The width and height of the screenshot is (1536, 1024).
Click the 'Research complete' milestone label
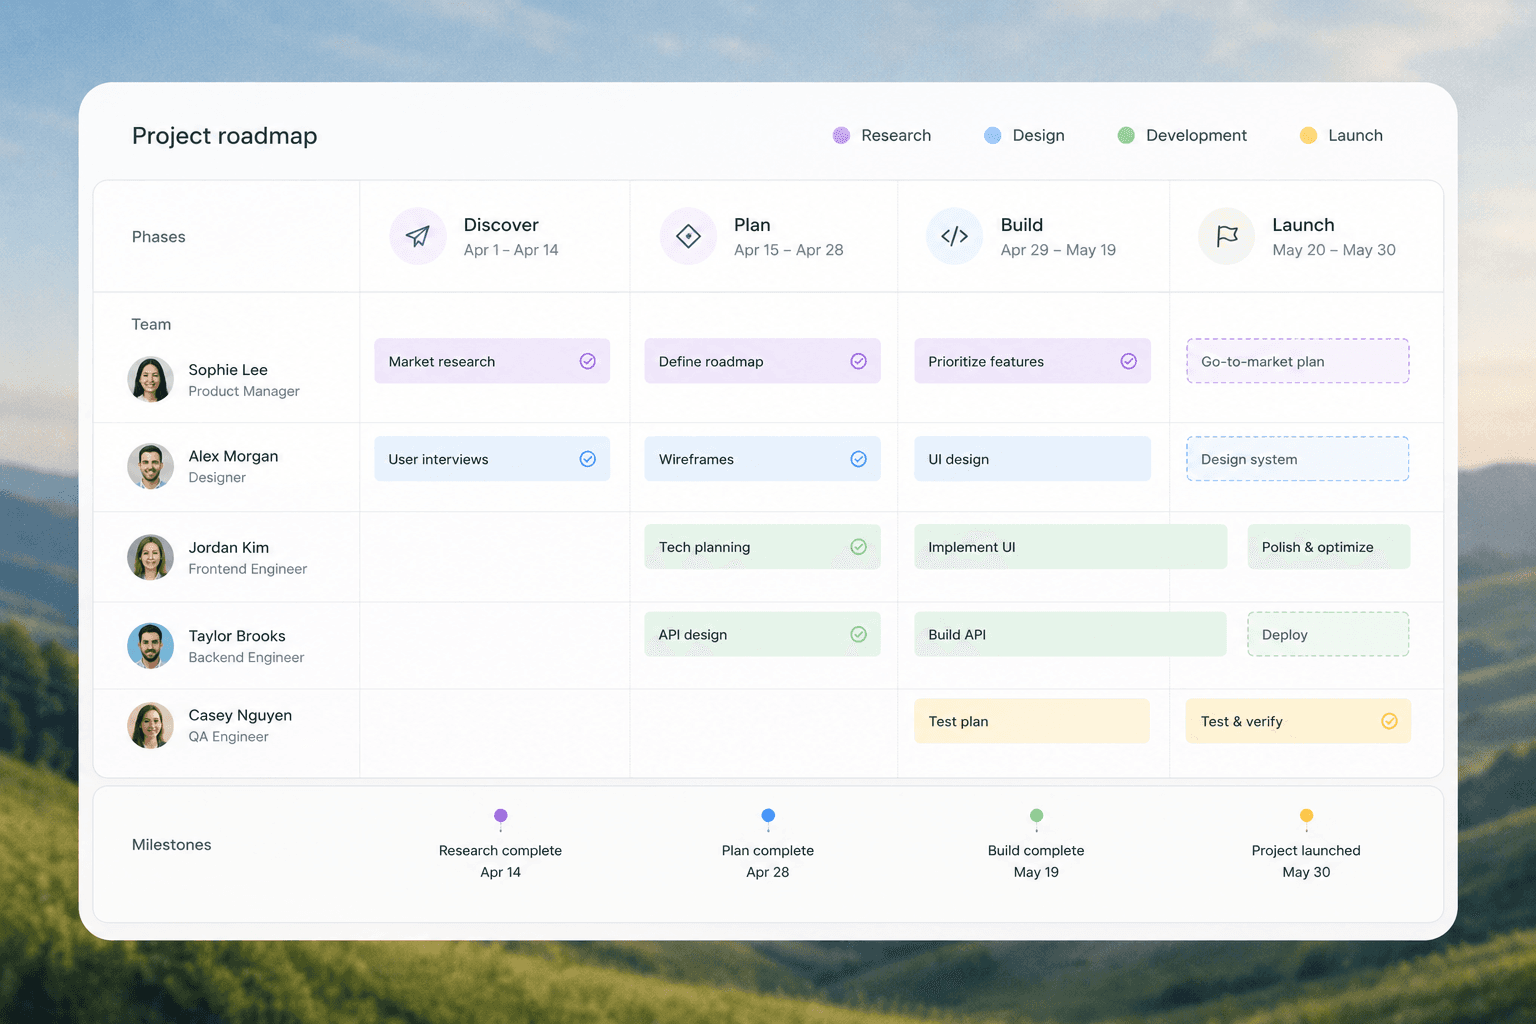500,850
